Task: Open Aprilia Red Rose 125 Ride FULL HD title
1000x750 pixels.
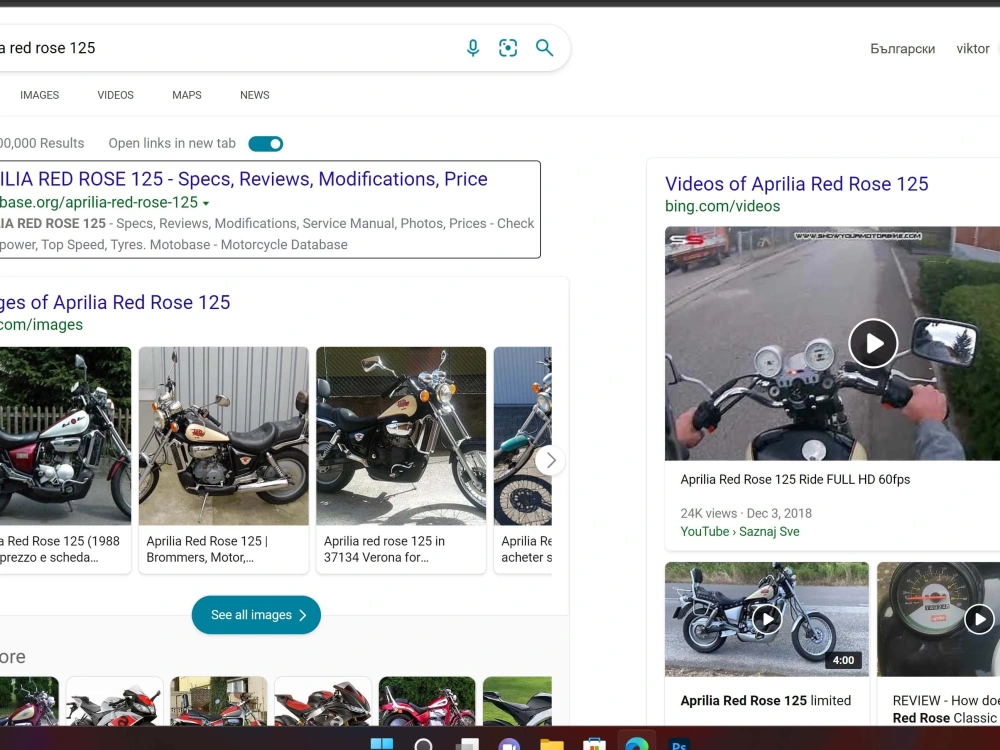Action: click(795, 480)
